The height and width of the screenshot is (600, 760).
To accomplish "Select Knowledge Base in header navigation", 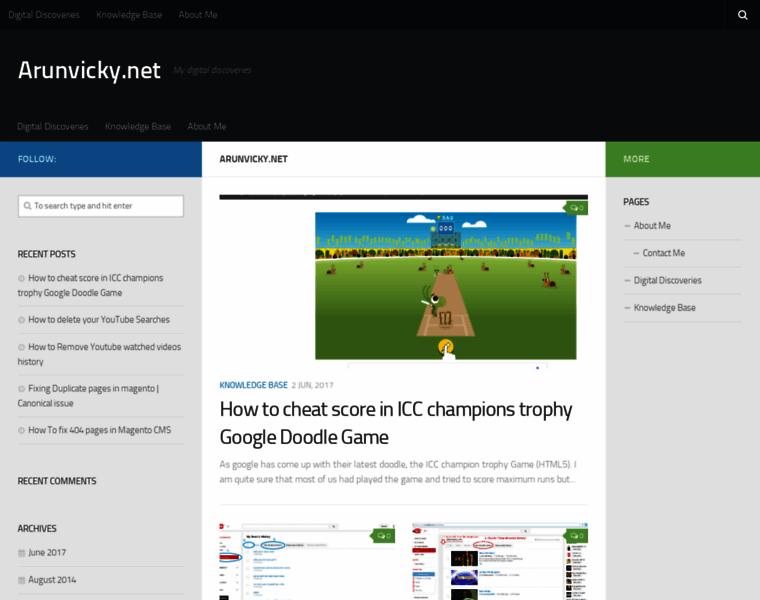I will pos(138,126).
